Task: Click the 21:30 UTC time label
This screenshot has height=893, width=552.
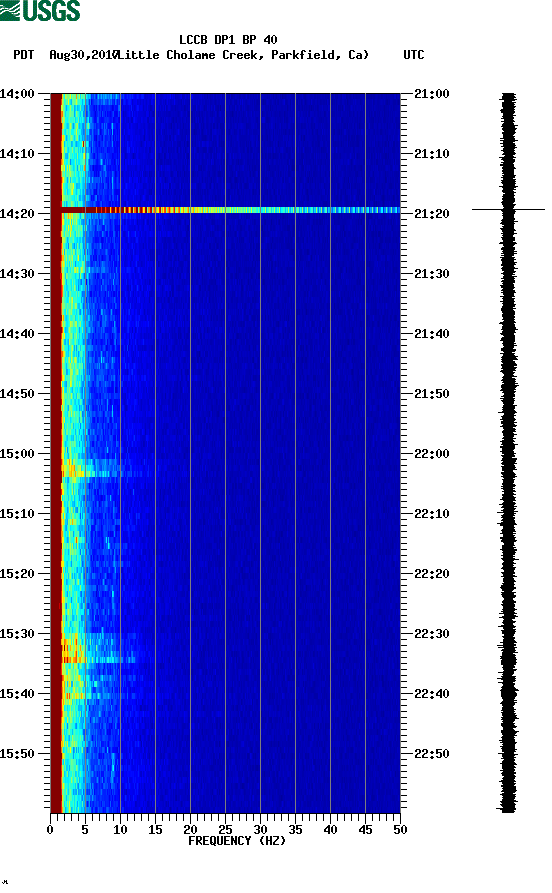Action: 432,274
